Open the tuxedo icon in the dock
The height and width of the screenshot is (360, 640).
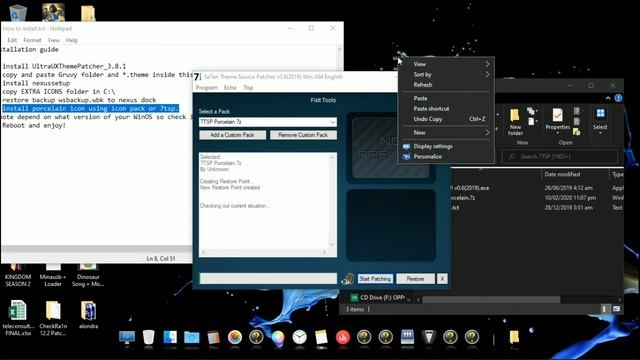click(429, 338)
